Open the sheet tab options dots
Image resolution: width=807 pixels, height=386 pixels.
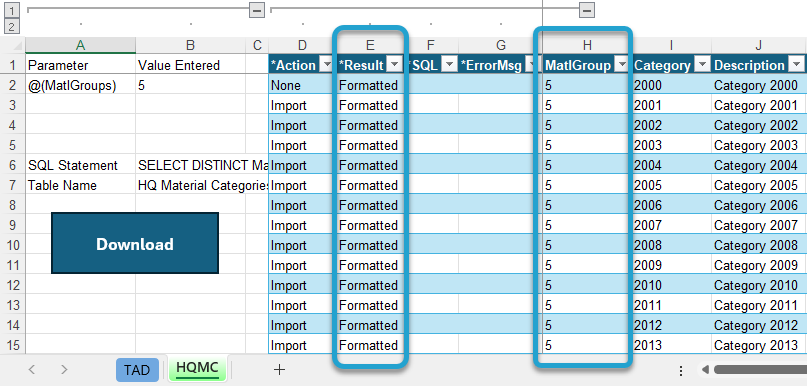pyautogui.click(x=681, y=371)
